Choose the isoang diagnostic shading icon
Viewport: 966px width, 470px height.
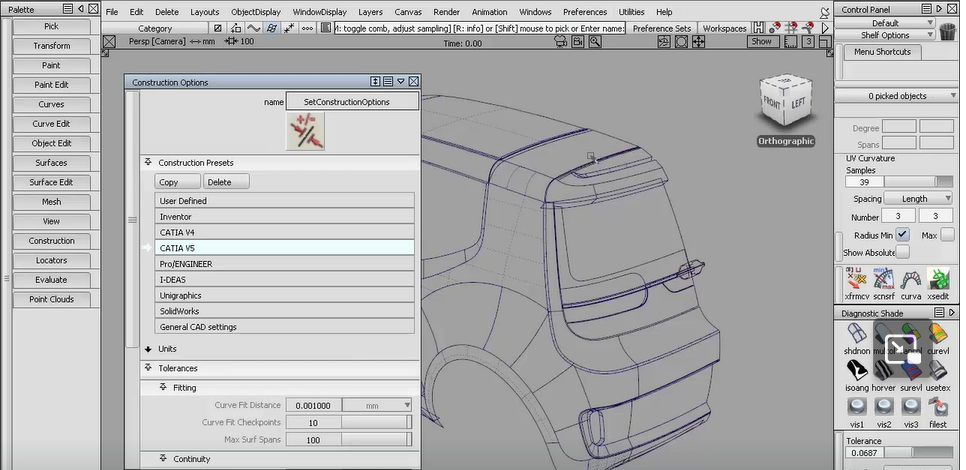point(856,371)
